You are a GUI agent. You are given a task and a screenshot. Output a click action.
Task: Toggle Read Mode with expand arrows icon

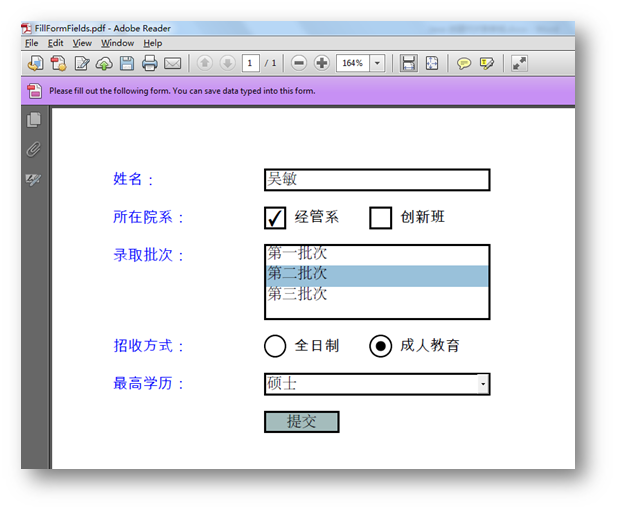519,63
